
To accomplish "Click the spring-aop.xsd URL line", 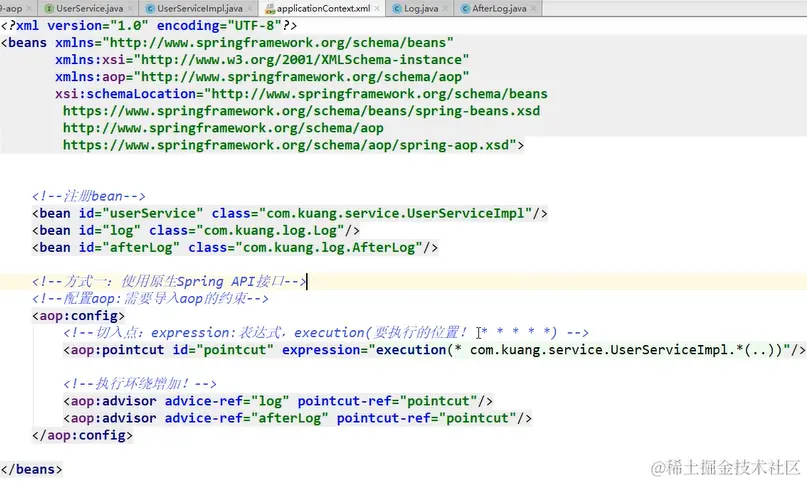I will tap(293, 145).
